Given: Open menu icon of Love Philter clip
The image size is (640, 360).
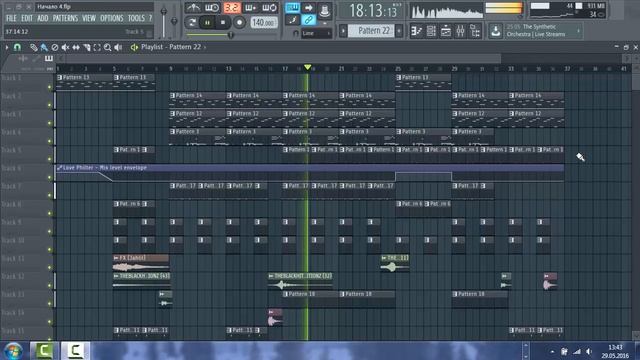Looking at the screenshot, I should click(x=60, y=168).
